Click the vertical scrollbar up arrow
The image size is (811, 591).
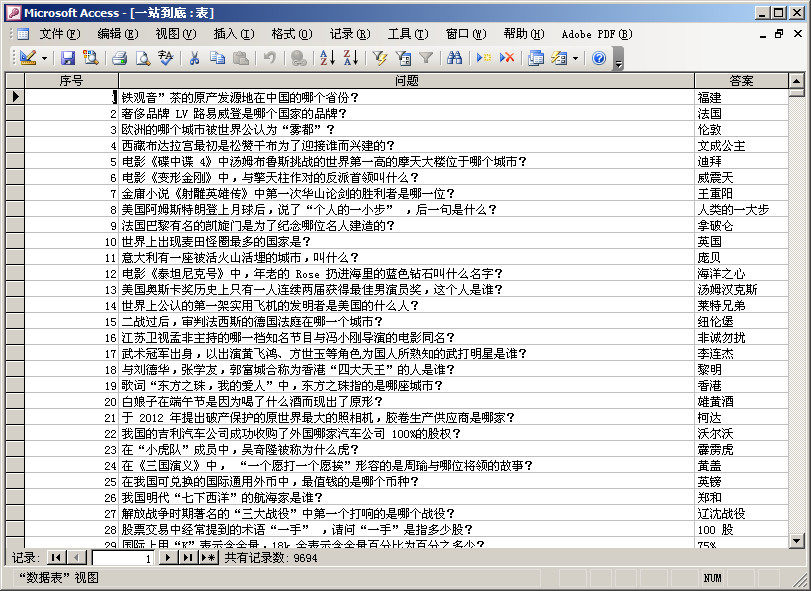pyautogui.click(x=797, y=81)
